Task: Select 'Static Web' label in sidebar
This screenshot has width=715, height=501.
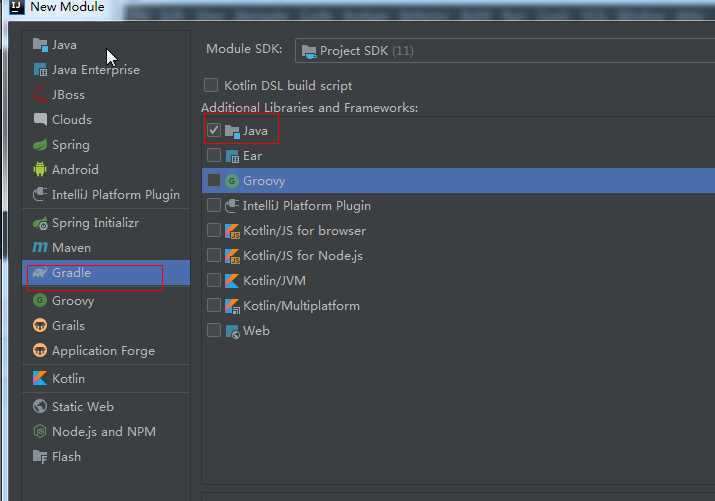Action: pyautogui.click(x=83, y=407)
